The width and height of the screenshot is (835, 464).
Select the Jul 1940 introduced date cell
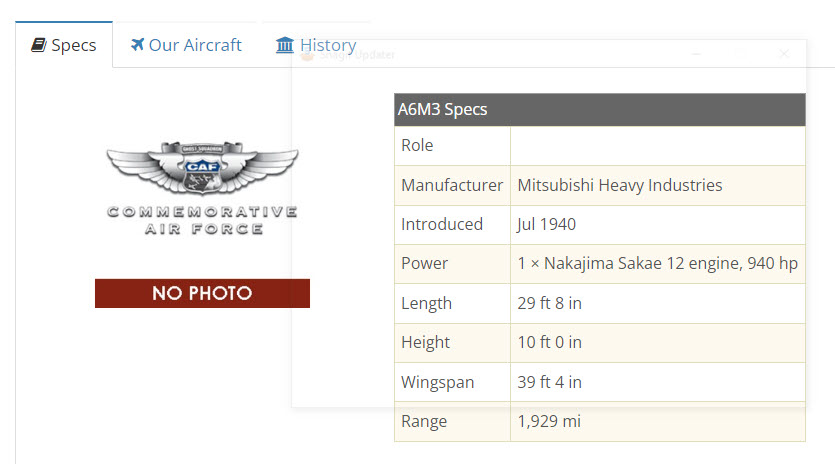pyautogui.click(x=547, y=224)
